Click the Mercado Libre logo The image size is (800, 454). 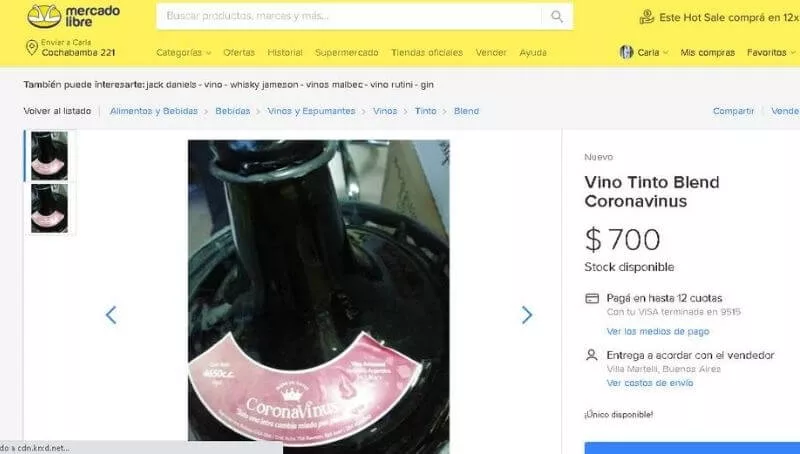click(x=73, y=16)
